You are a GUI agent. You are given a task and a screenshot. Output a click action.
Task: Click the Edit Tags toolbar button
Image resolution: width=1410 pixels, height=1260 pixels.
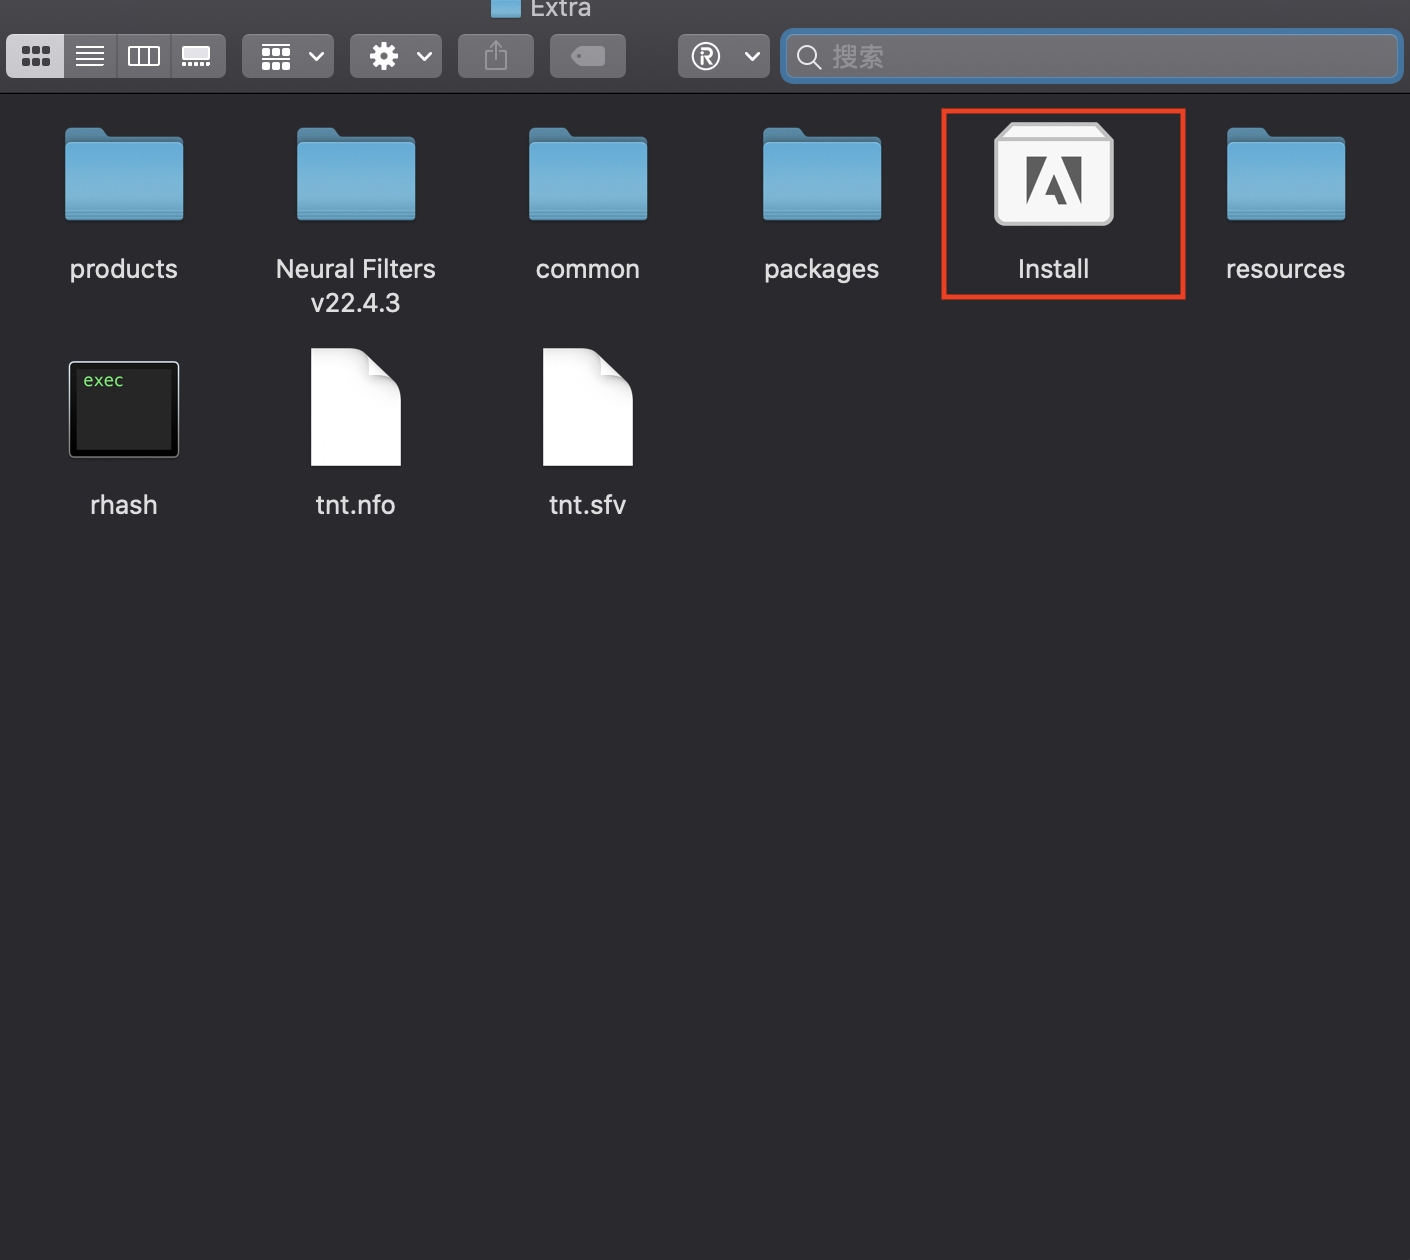[x=588, y=56]
